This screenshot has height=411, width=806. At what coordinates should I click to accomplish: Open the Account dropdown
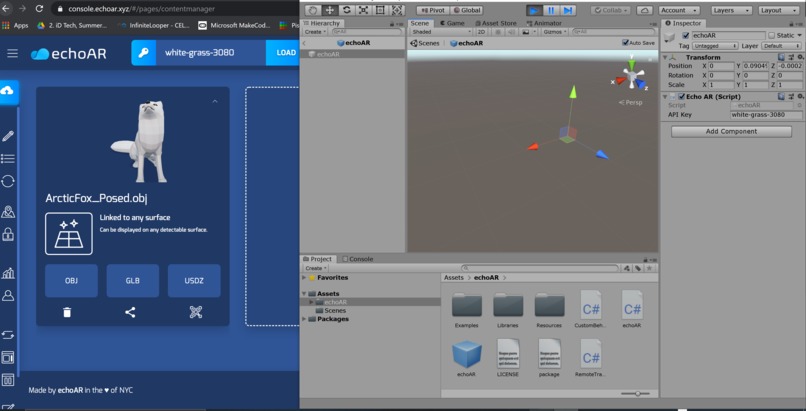(x=679, y=10)
